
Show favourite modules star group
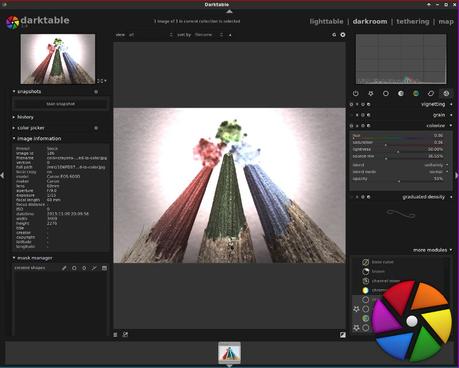[x=371, y=93]
